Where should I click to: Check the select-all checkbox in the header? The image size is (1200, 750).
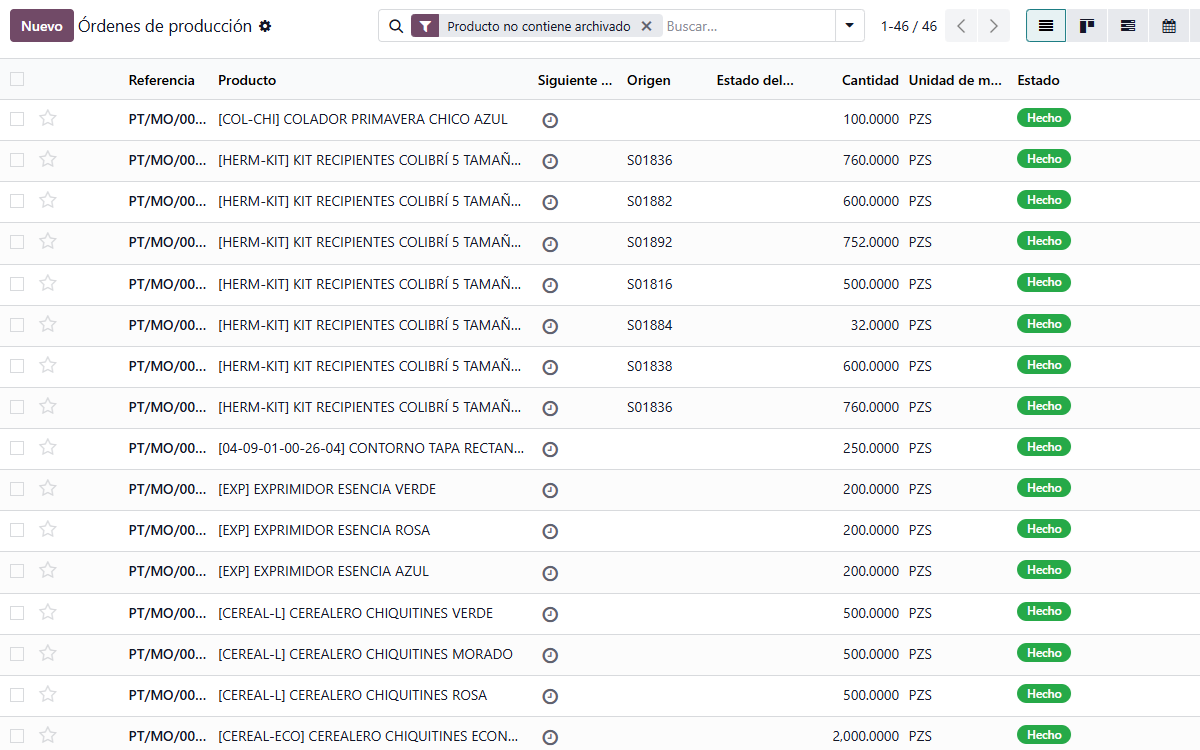point(17,78)
